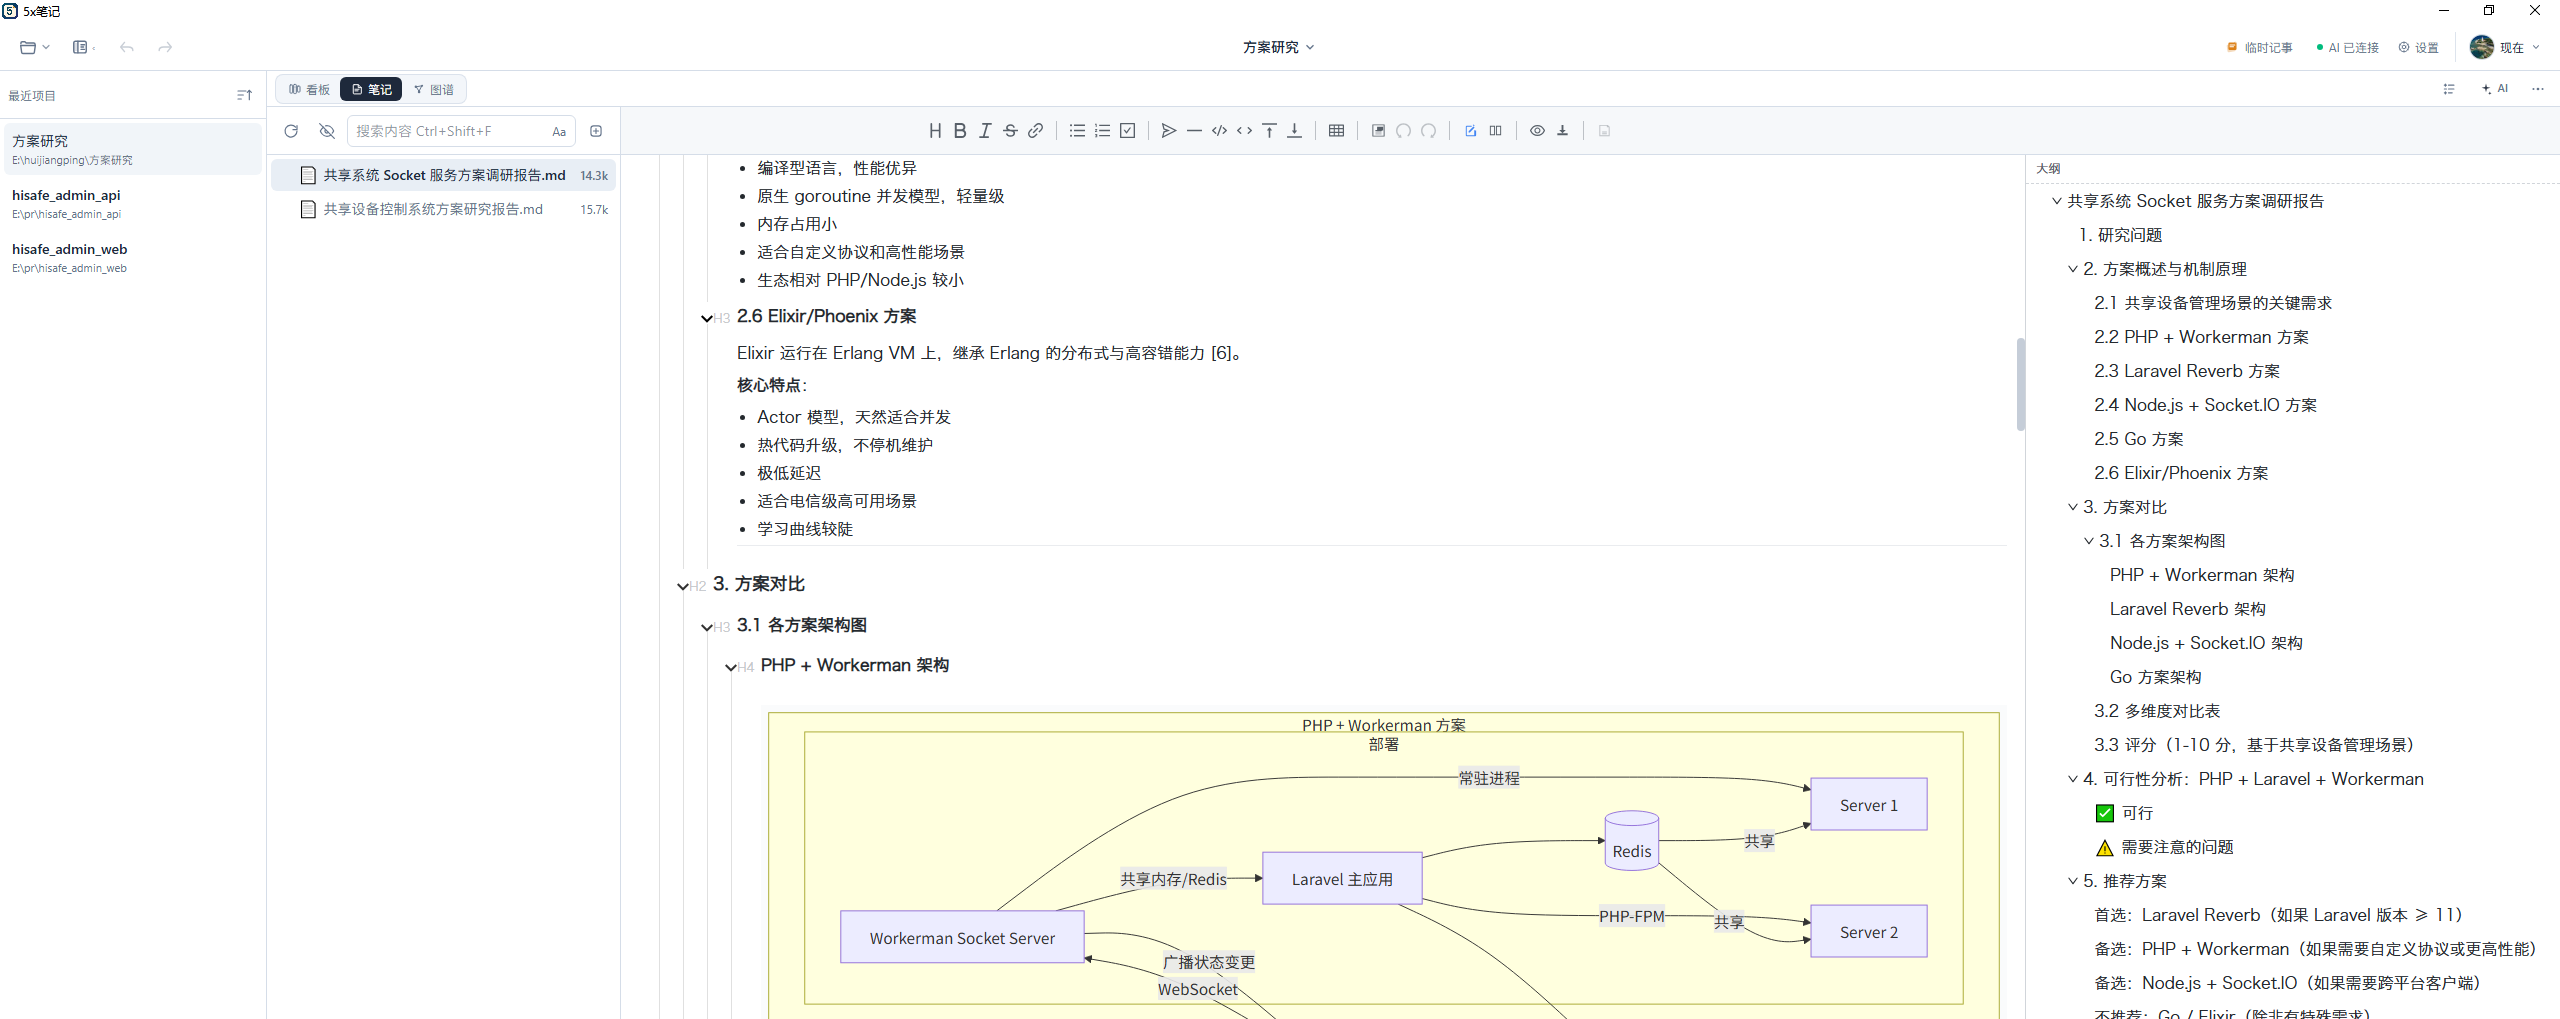Collapse outline item 2. 方案概述与机制原理
This screenshot has height=1019, width=2560.
[x=2073, y=269]
